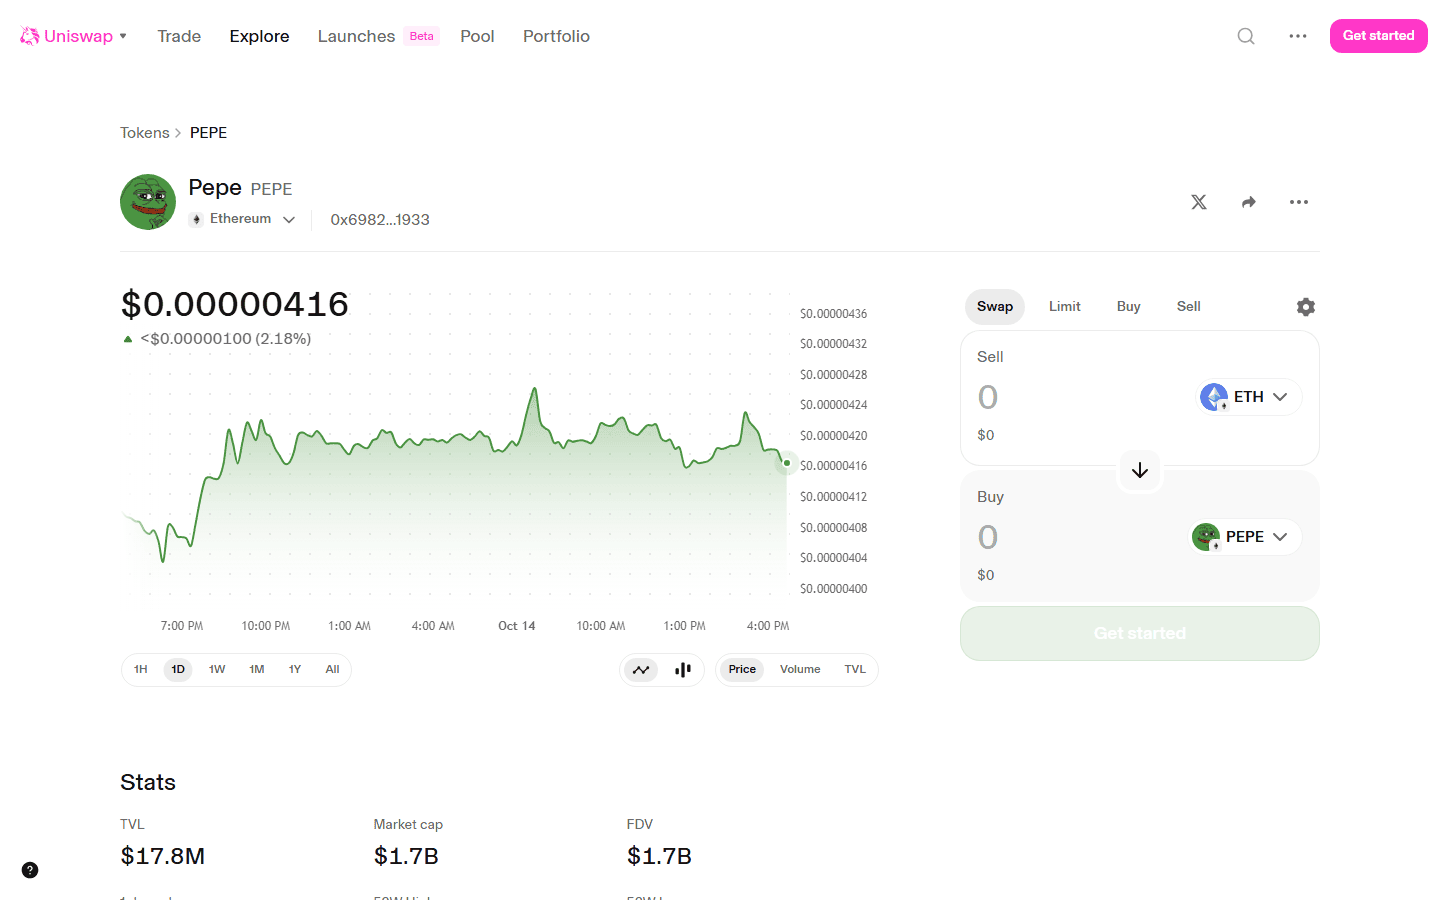Viewport: 1440px width, 900px height.
Task: Click the Pepe token avatar image
Action: (x=148, y=202)
